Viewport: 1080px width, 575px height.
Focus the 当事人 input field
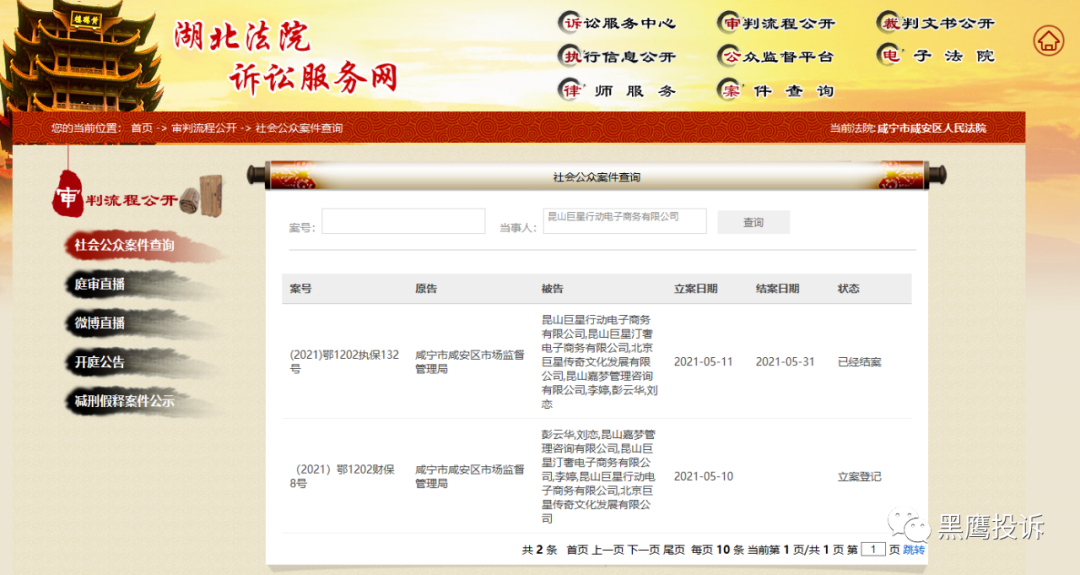pyautogui.click(x=625, y=221)
